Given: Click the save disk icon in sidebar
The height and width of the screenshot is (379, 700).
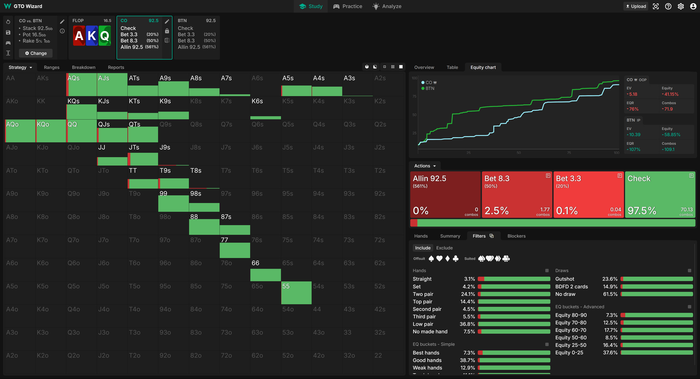Looking at the screenshot, I should [8, 32].
